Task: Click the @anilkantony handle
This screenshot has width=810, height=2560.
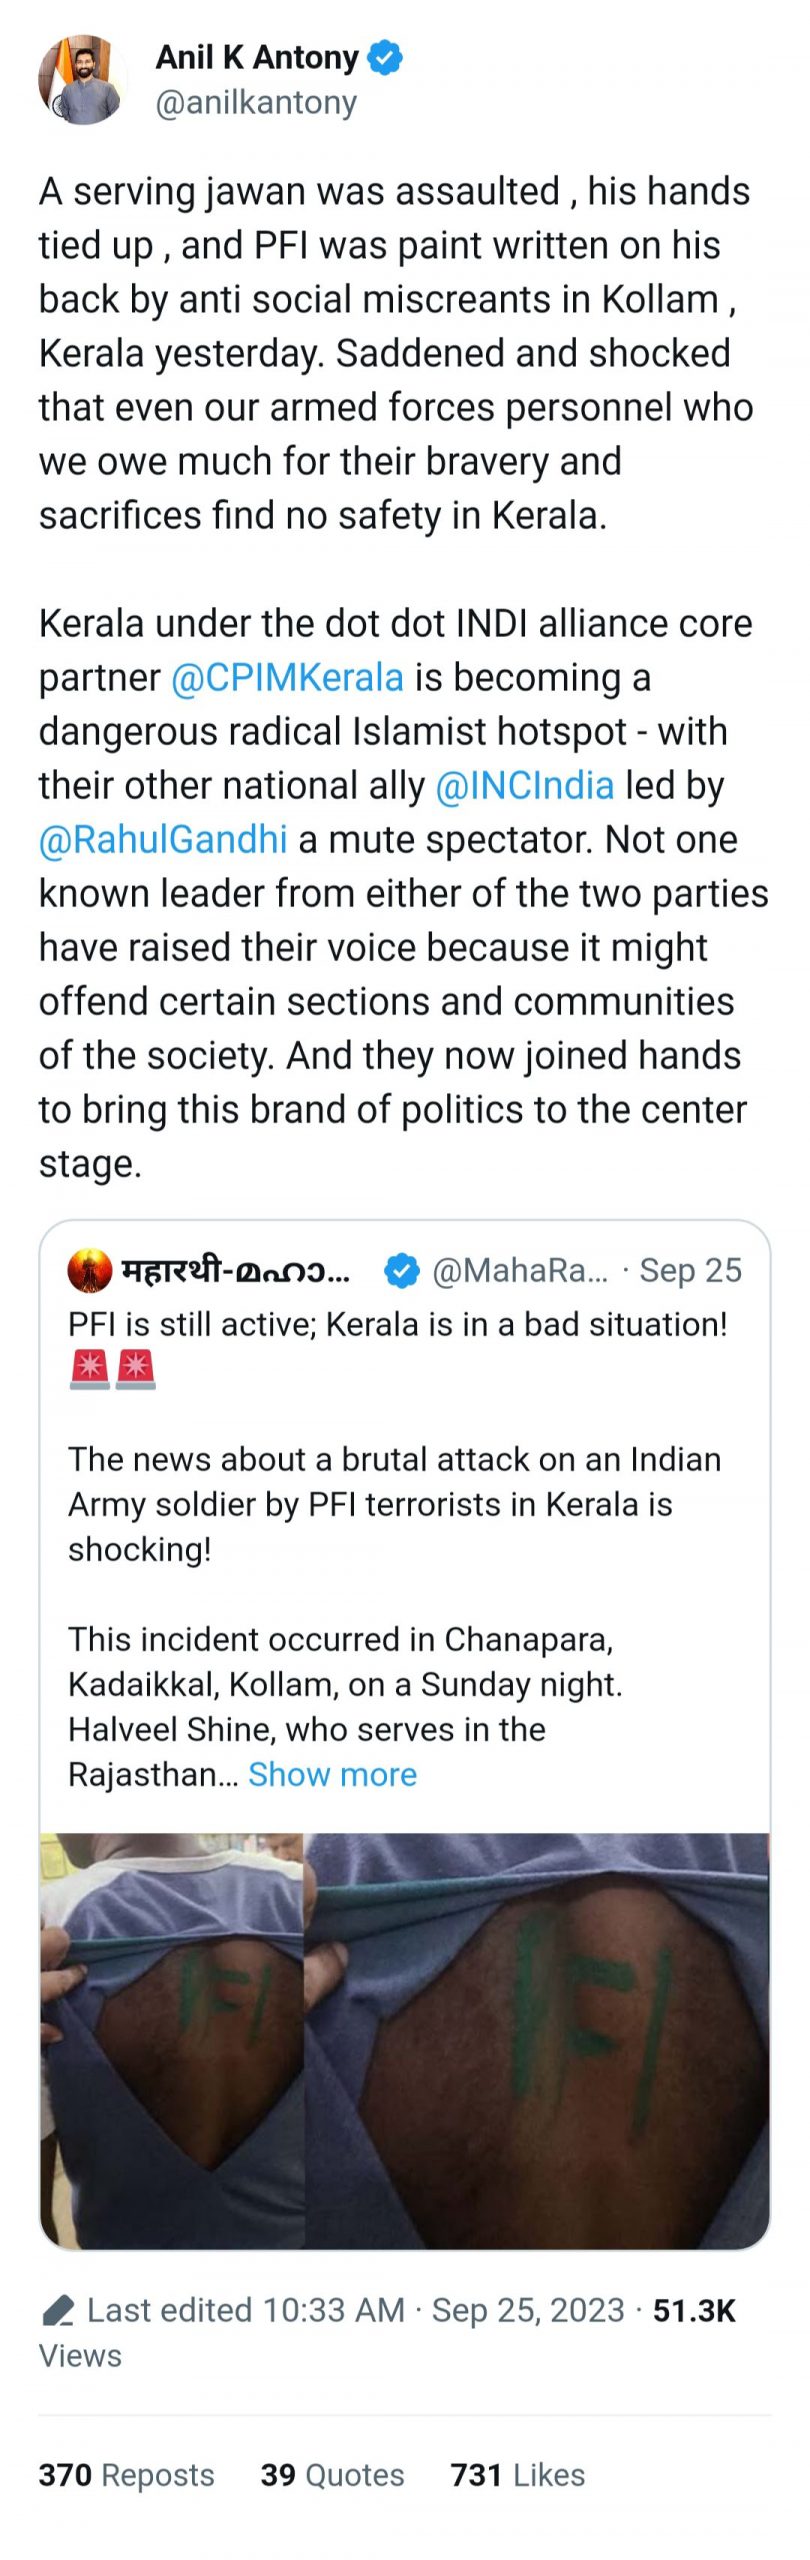Action: click(x=256, y=102)
